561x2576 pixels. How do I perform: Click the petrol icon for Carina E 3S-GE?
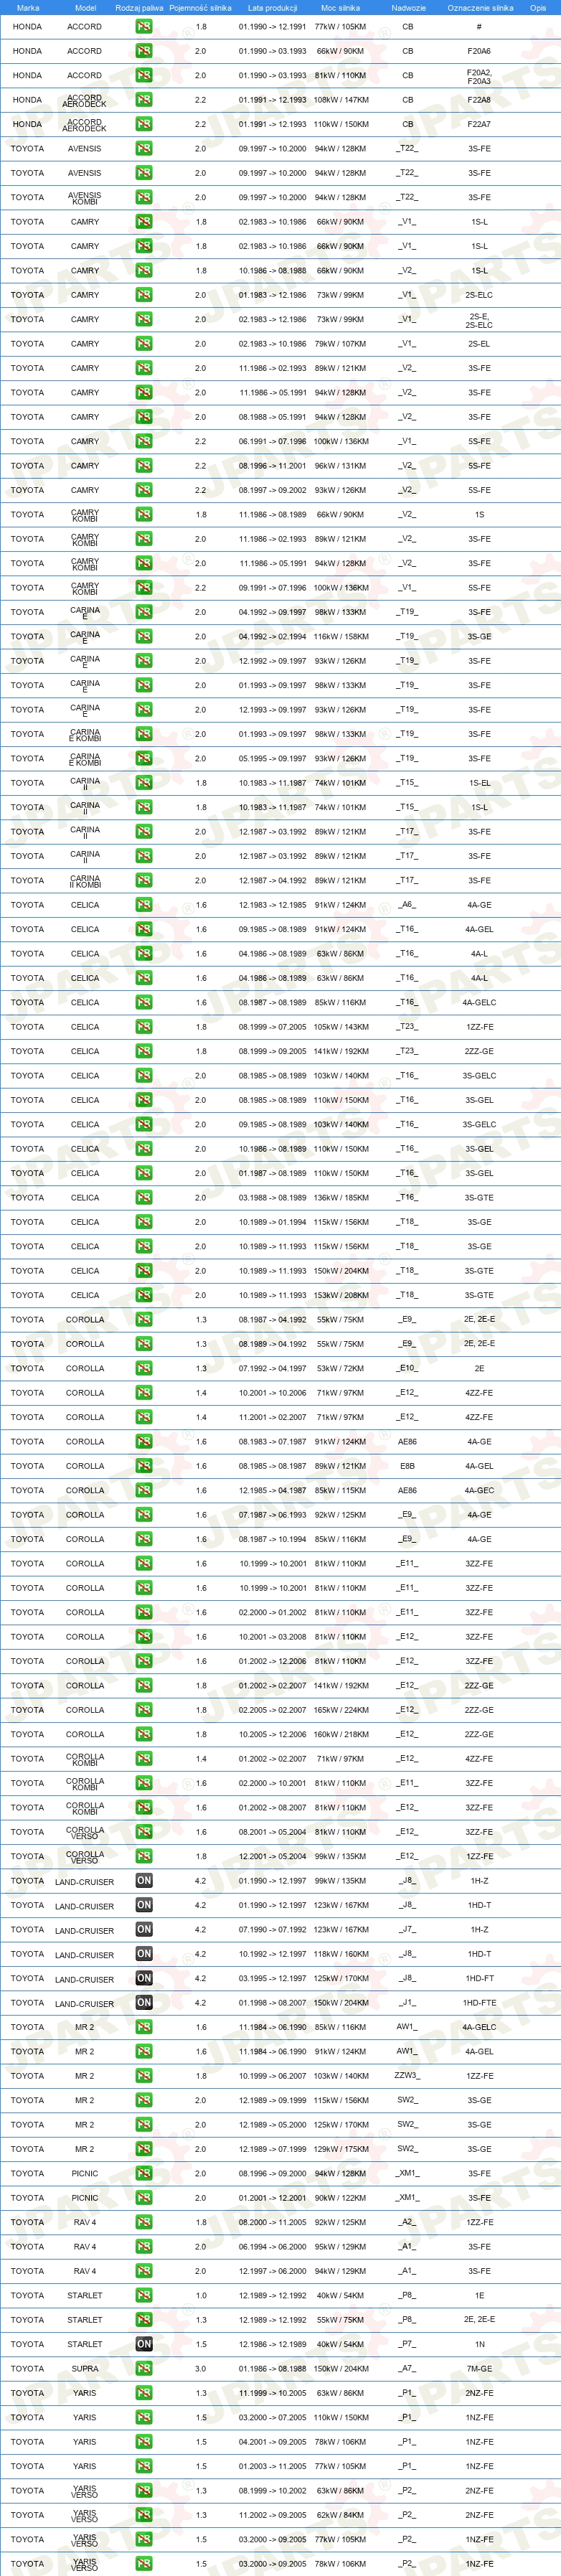144,637
